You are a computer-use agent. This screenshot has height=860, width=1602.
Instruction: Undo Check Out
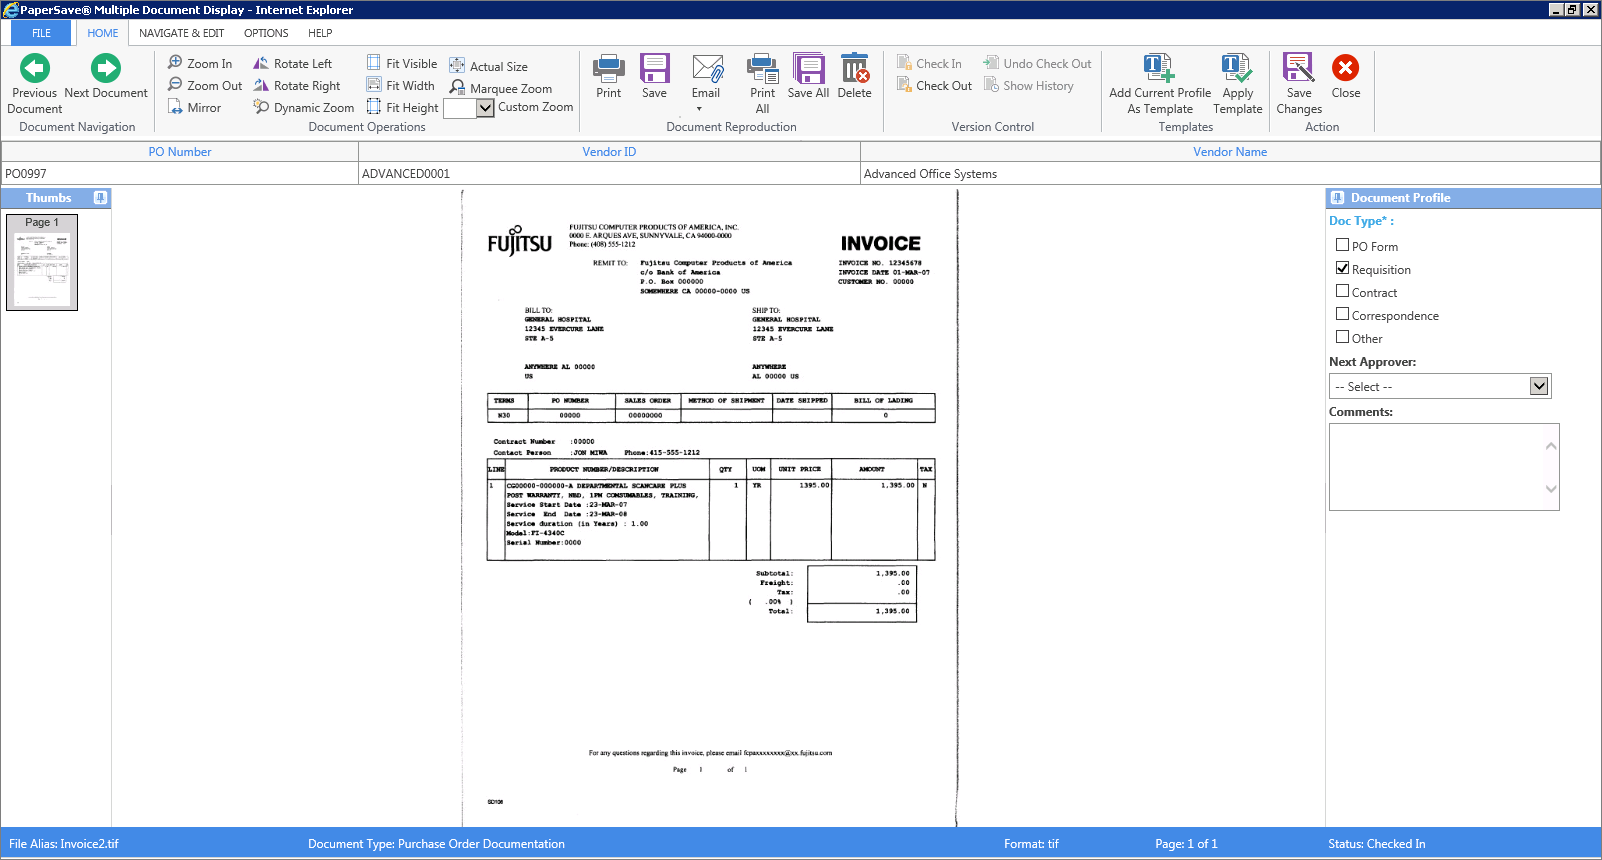(1037, 63)
